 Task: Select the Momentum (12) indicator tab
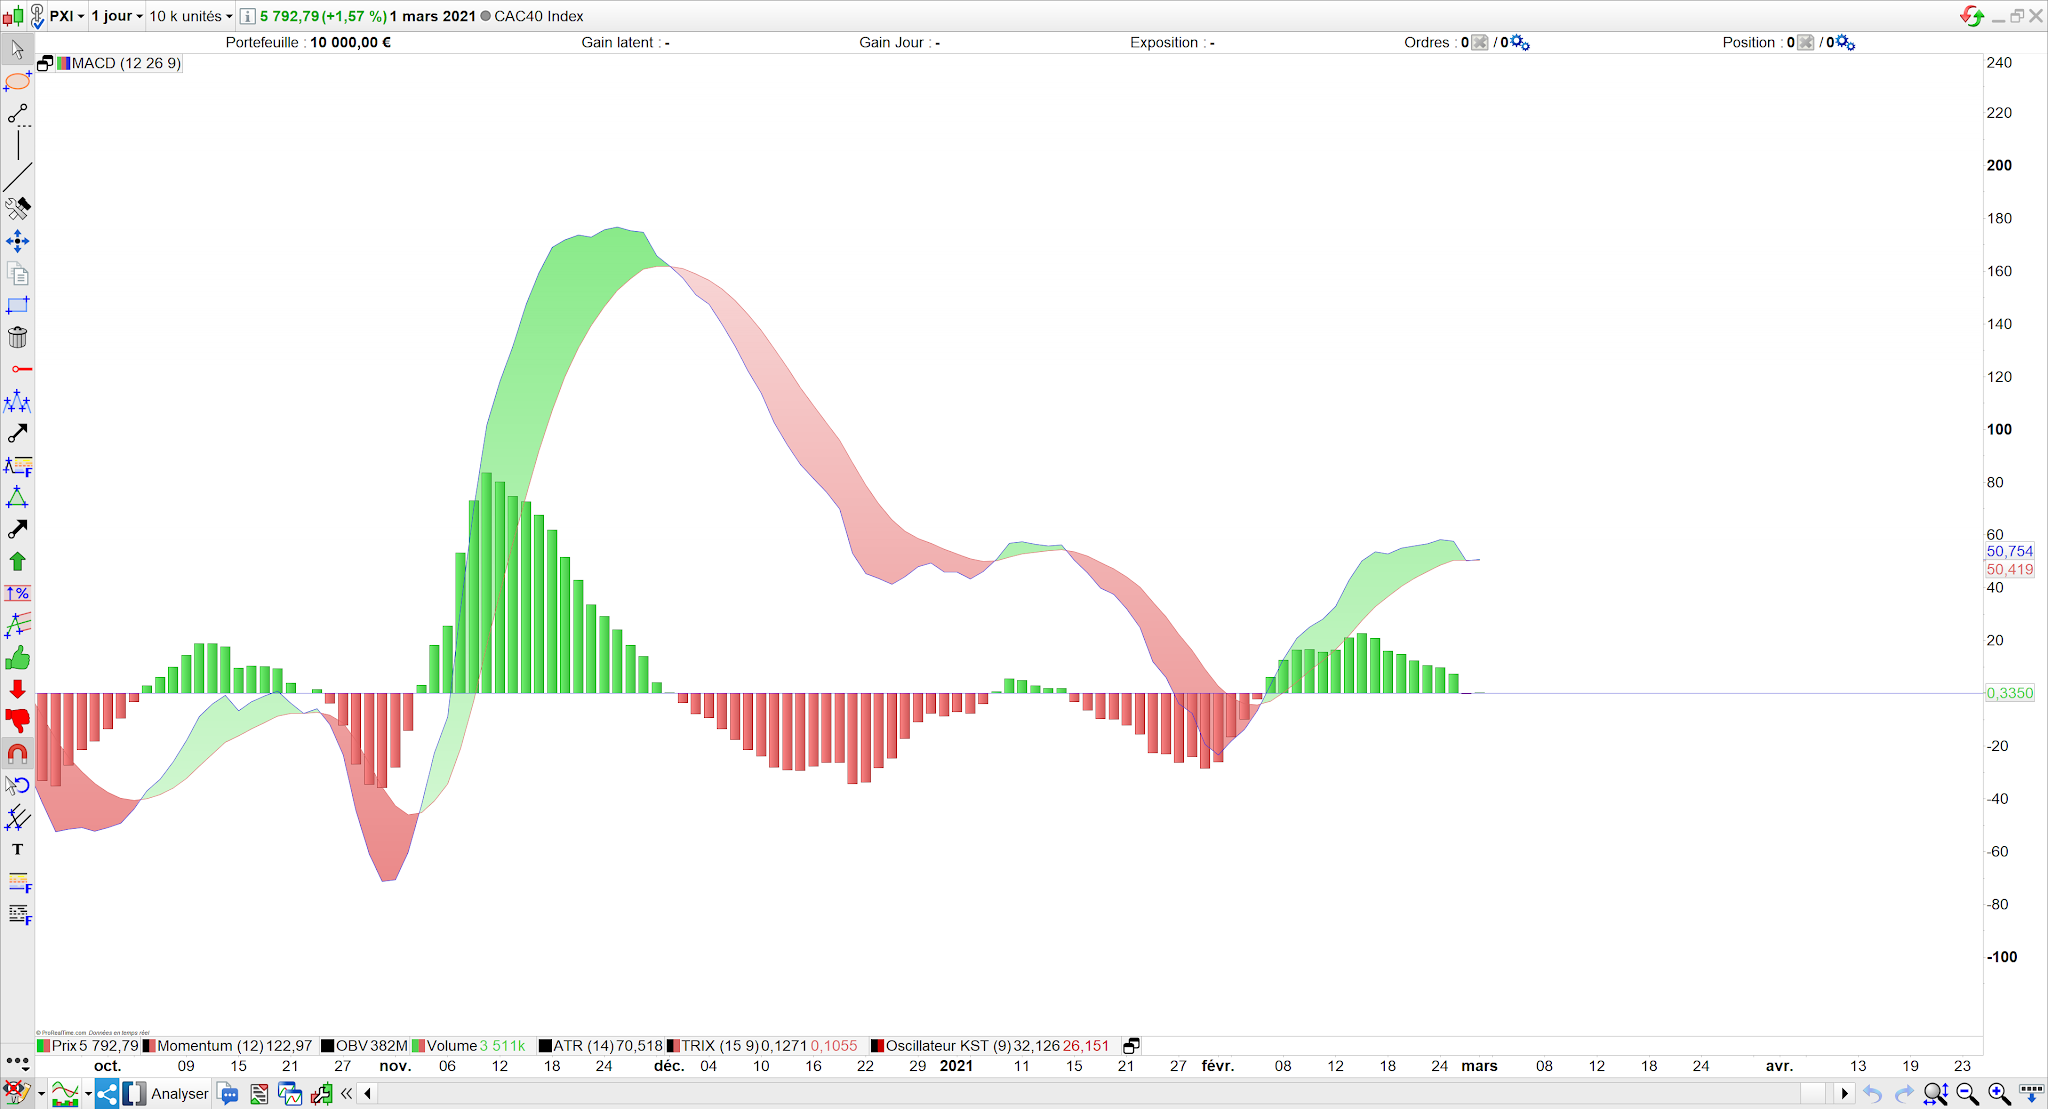(x=228, y=1045)
